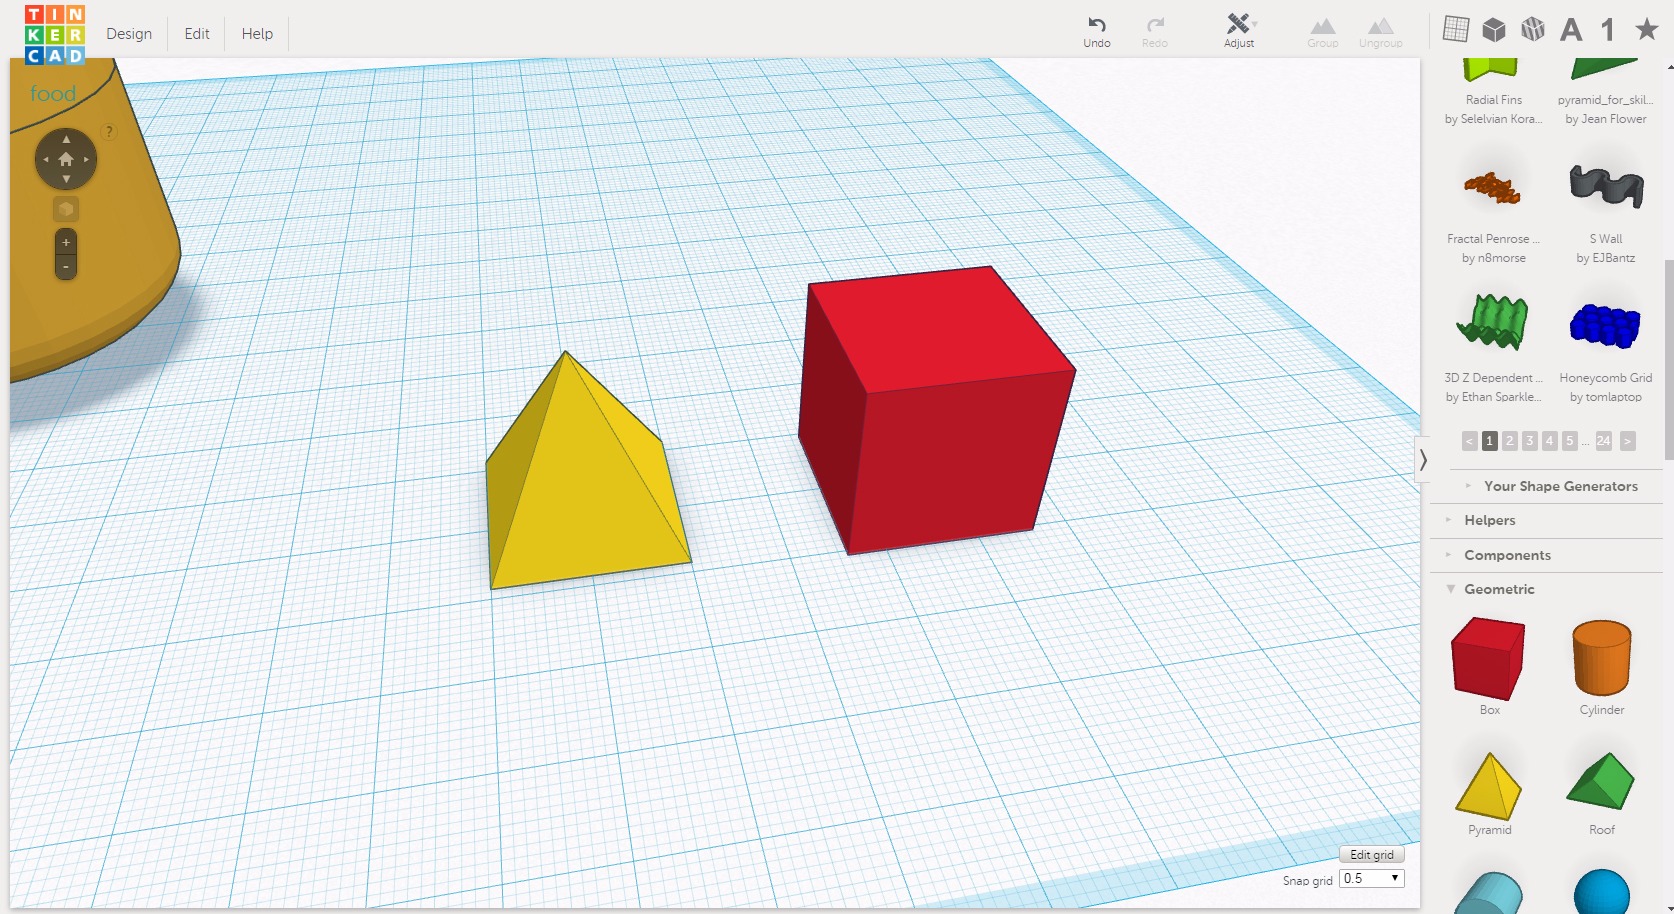This screenshot has width=1674, height=914.
Task: Go to generators page 24
Action: (1603, 441)
